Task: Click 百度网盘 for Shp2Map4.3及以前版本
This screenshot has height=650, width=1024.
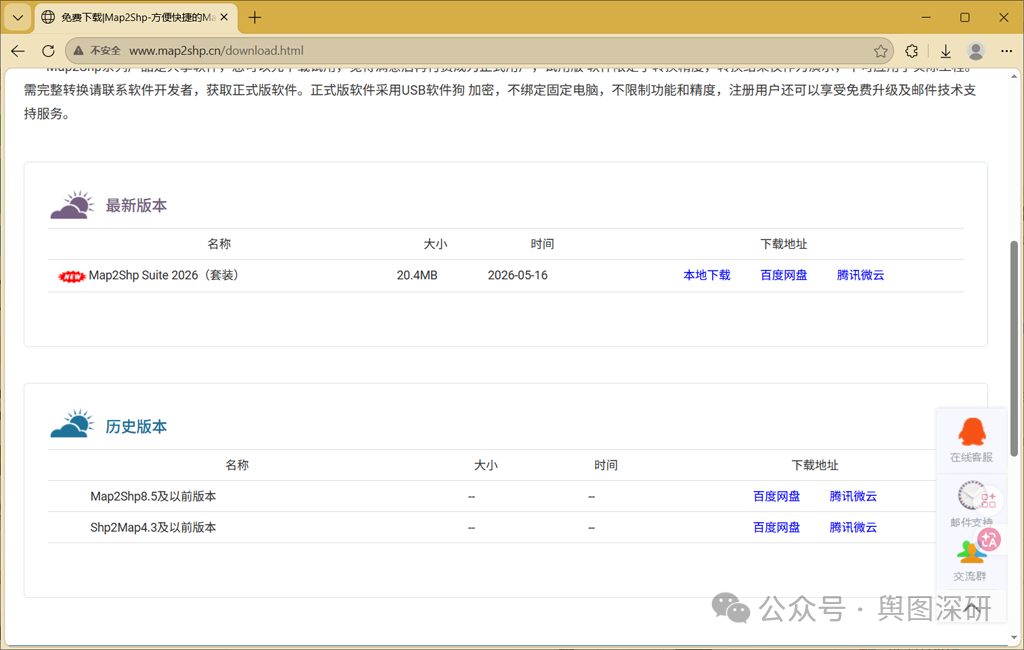Action: click(x=776, y=527)
